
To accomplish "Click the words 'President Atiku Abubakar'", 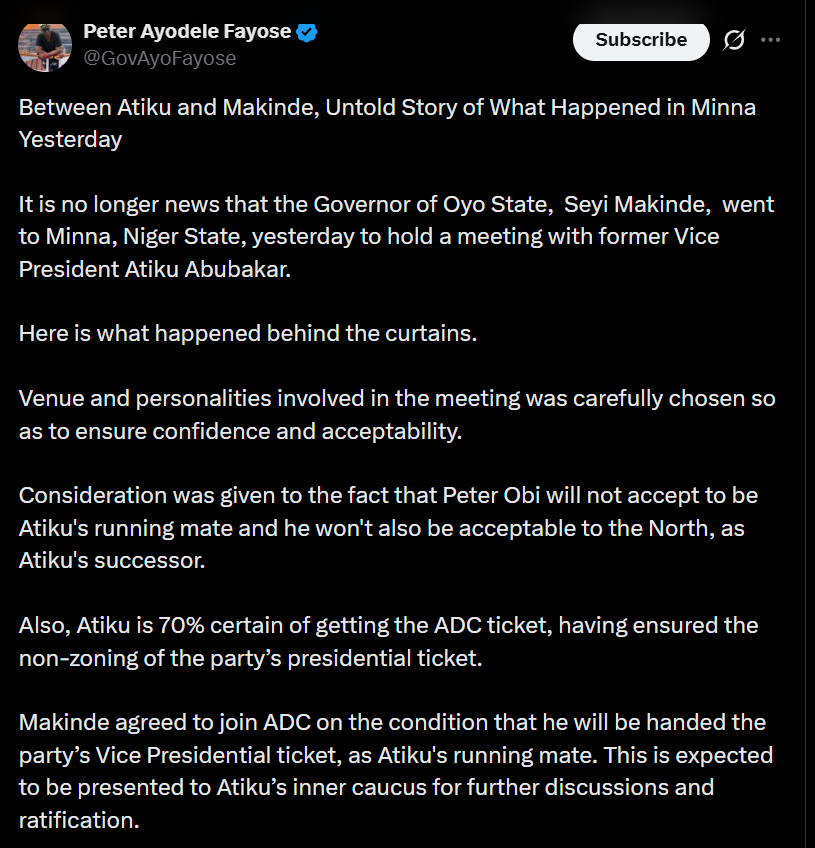I will tap(154, 270).
